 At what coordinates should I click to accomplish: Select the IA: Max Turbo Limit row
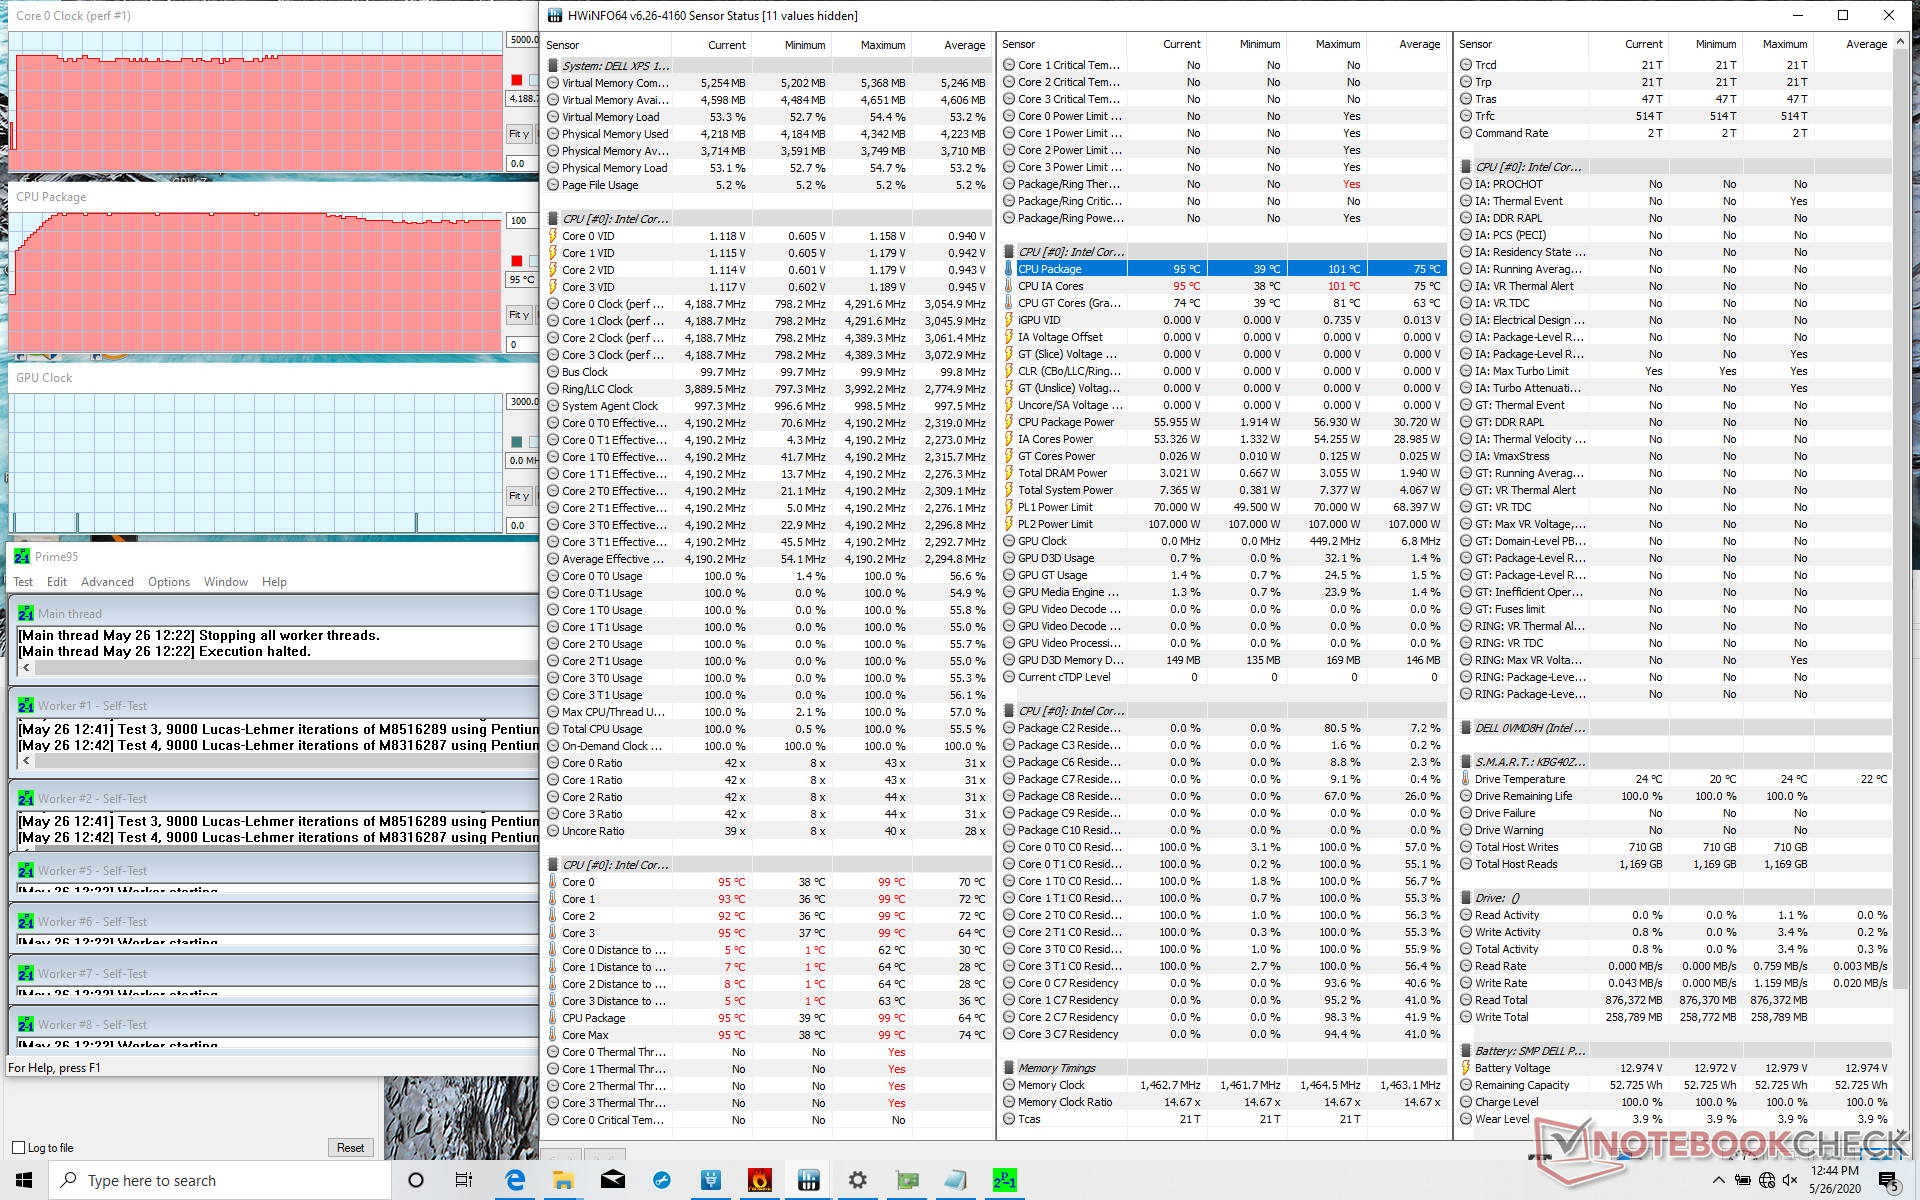tap(1675, 371)
